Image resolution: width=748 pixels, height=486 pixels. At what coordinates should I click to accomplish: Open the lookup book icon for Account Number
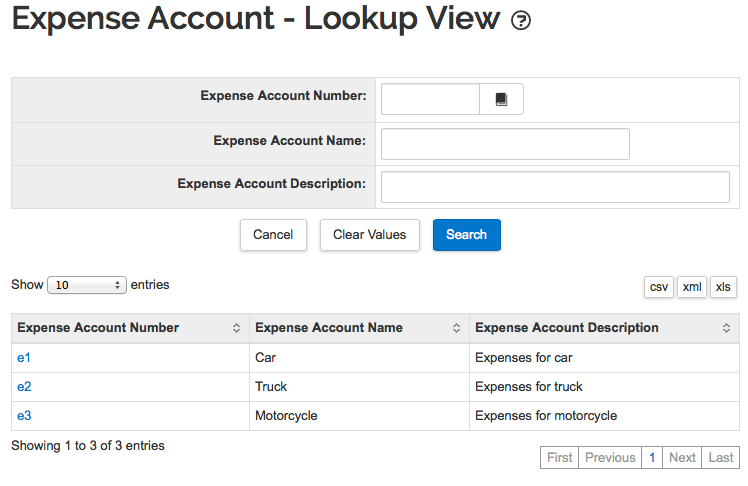click(501, 99)
